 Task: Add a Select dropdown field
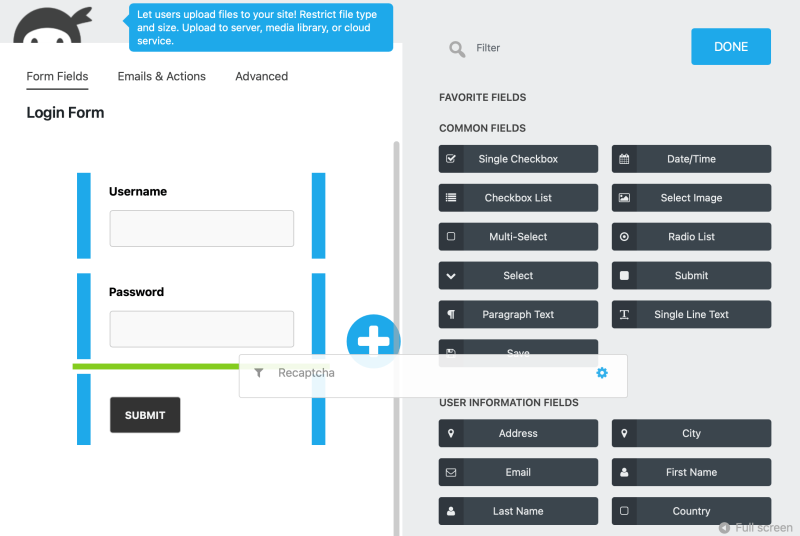pos(518,276)
